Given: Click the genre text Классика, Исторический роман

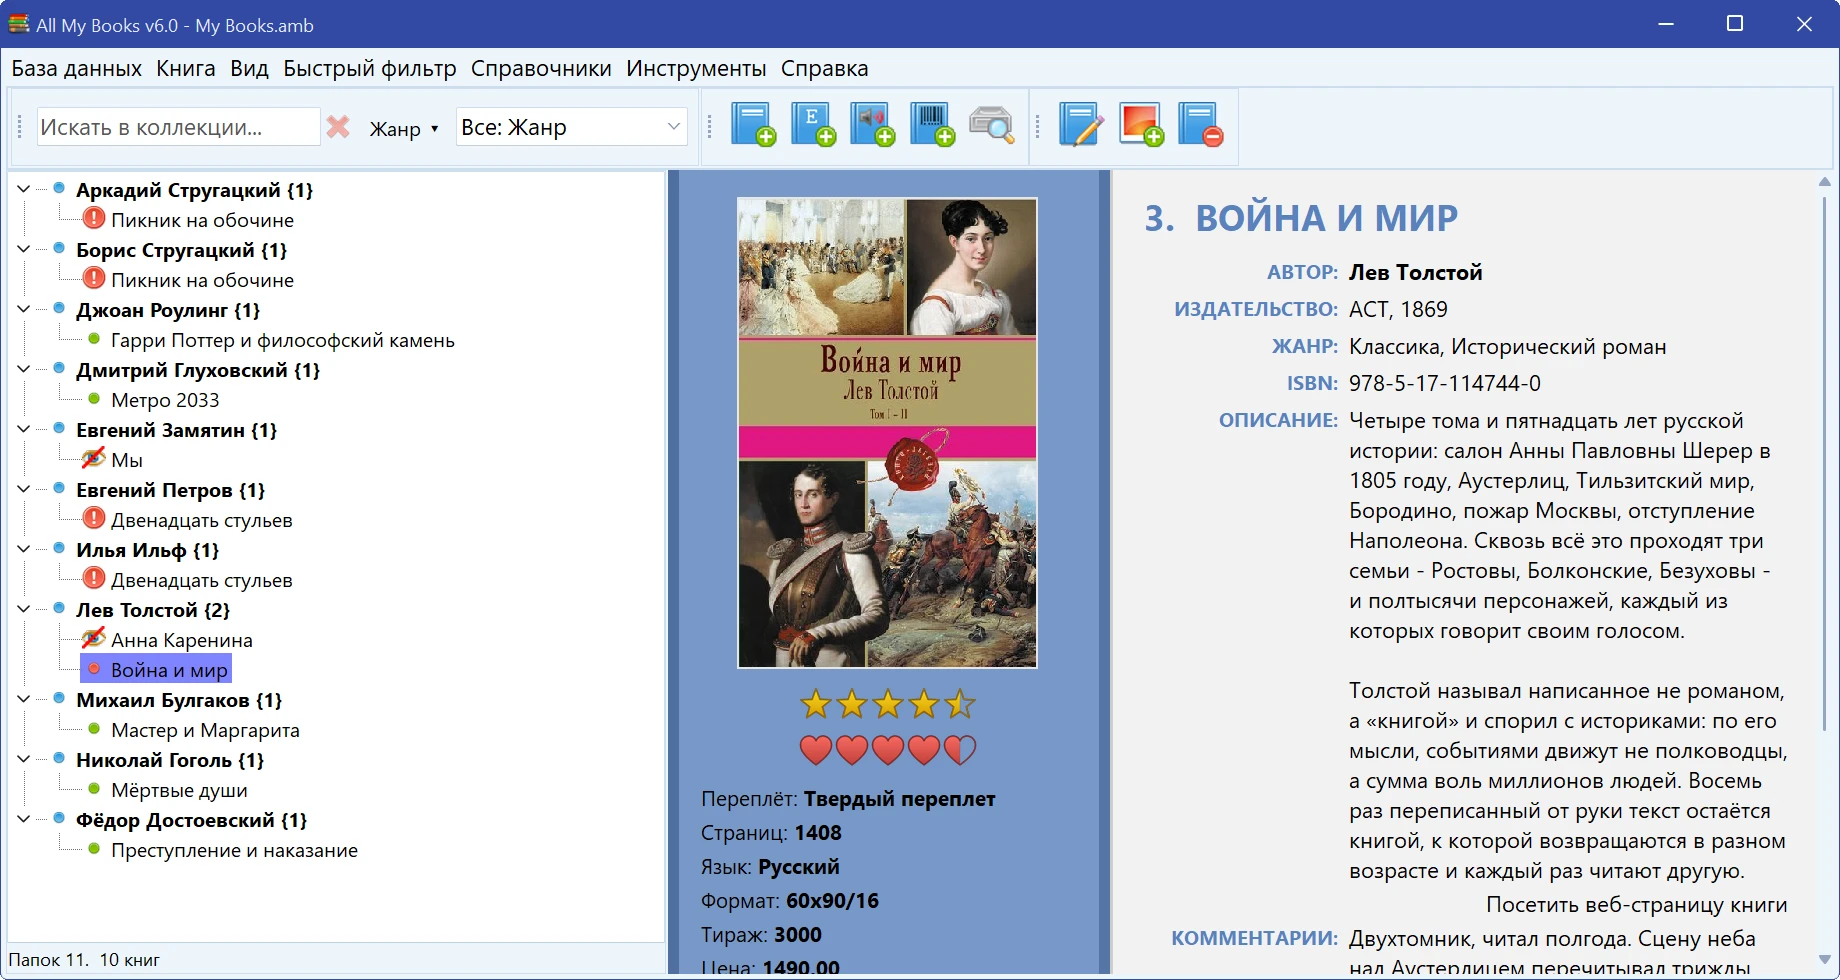Looking at the screenshot, I should pos(1507,347).
